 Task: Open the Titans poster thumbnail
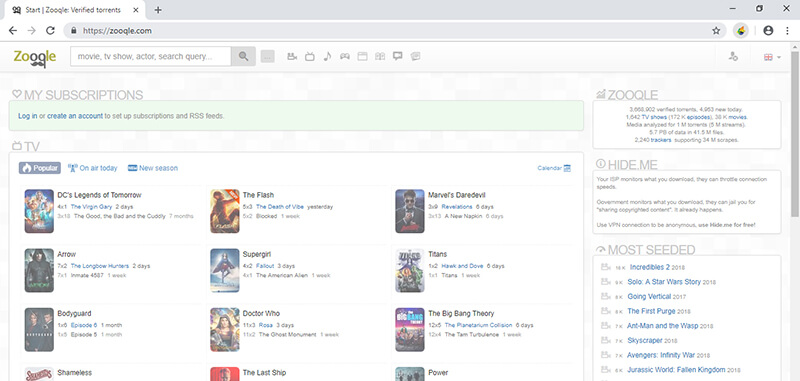(x=410, y=270)
